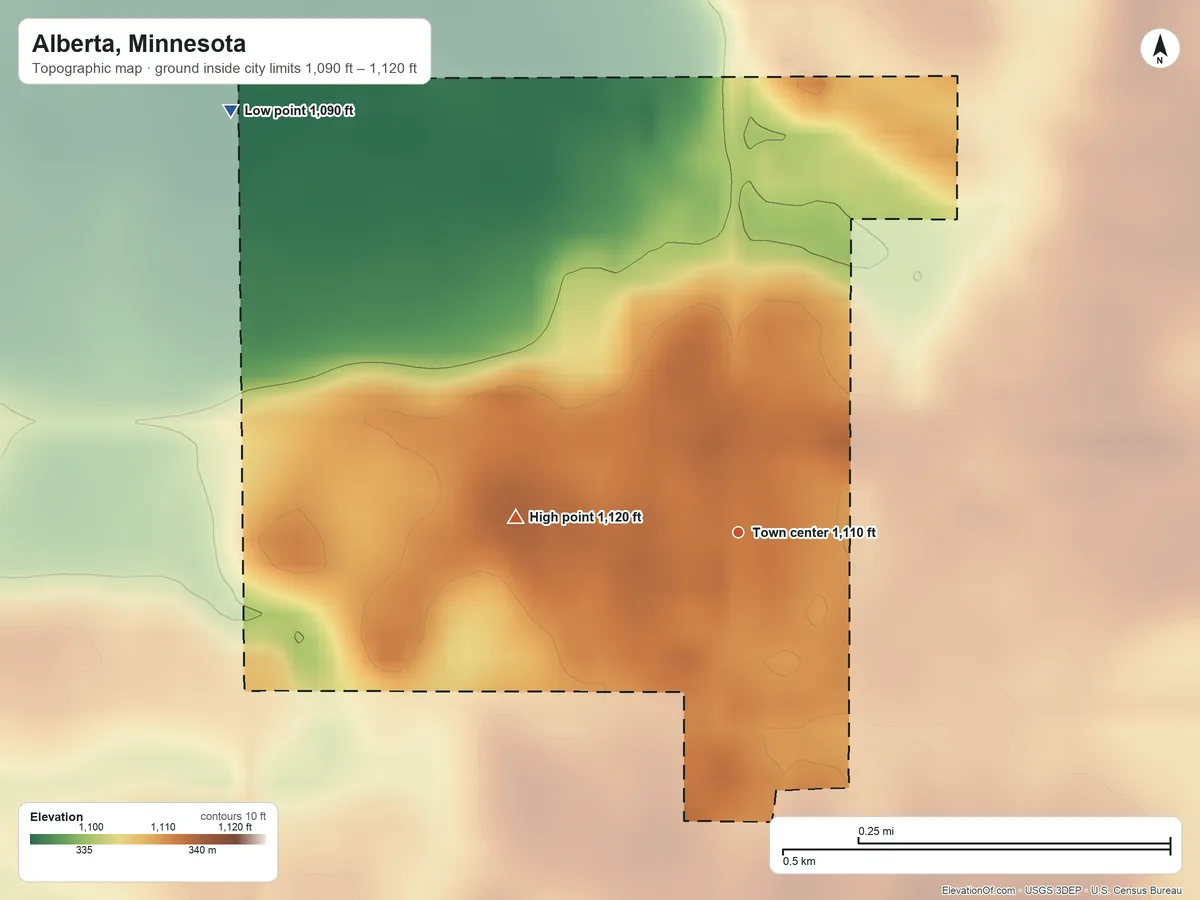Click the high point triangle marker
1200x900 pixels.
(x=515, y=516)
